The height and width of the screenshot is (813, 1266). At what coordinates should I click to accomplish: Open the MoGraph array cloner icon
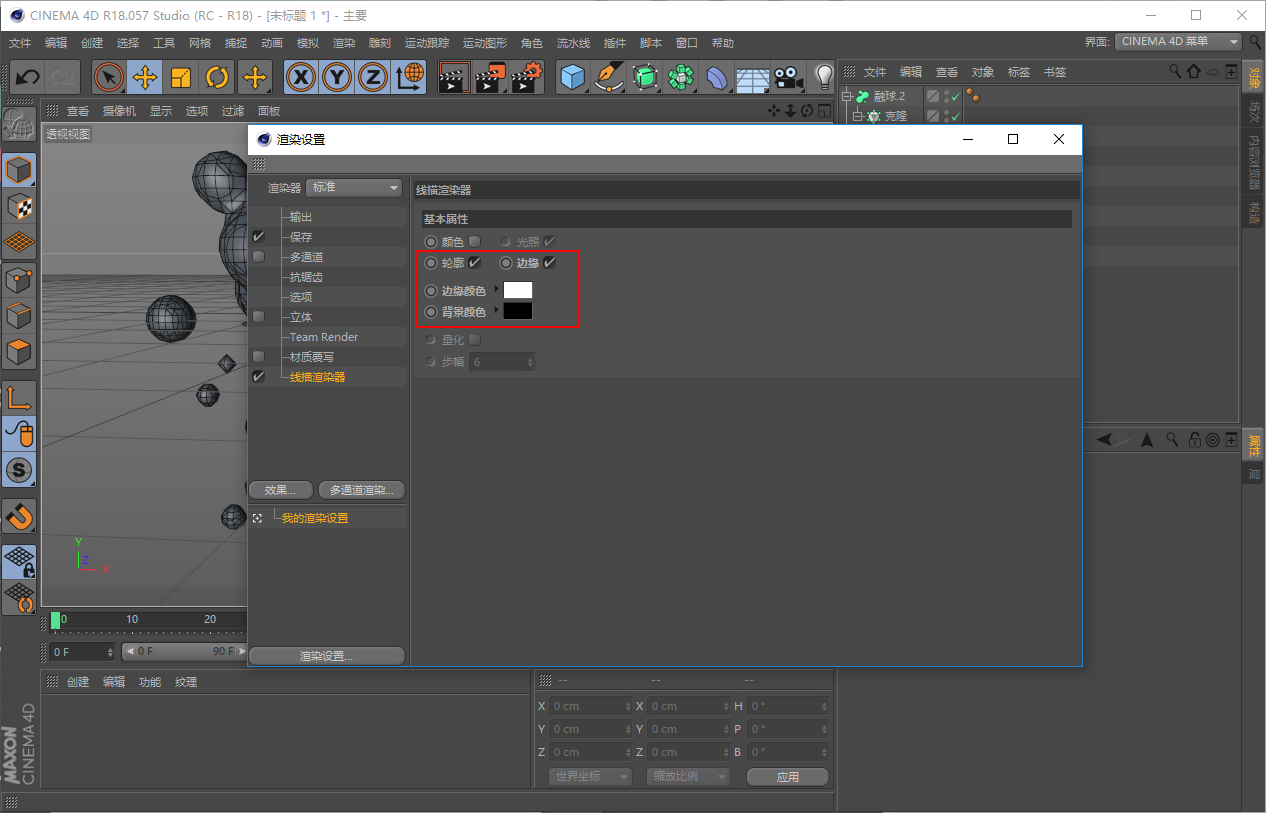[682, 77]
